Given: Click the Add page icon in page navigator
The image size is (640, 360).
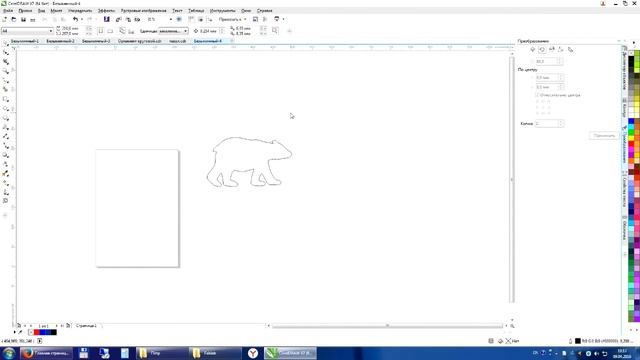Looking at the screenshot, I should pyautogui.click(x=19, y=326).
